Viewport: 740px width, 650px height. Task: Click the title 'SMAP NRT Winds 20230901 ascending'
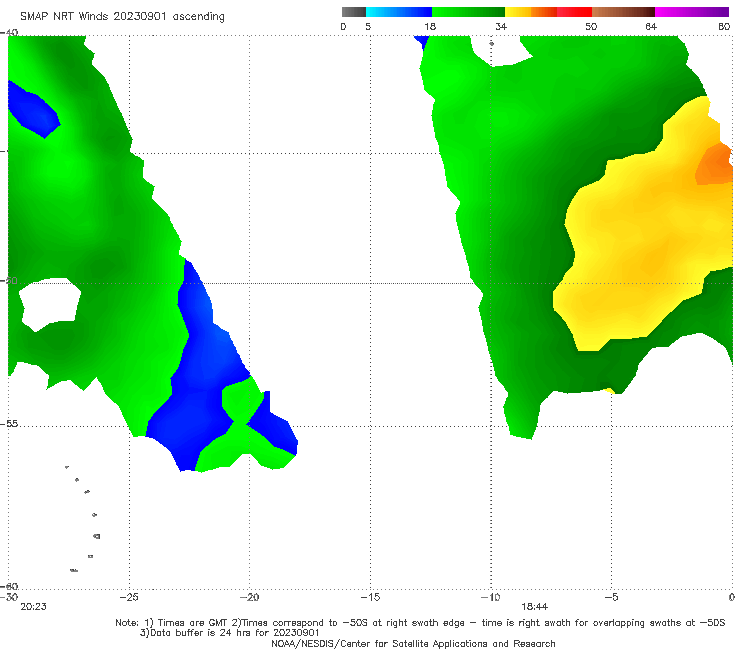(122, 16)
